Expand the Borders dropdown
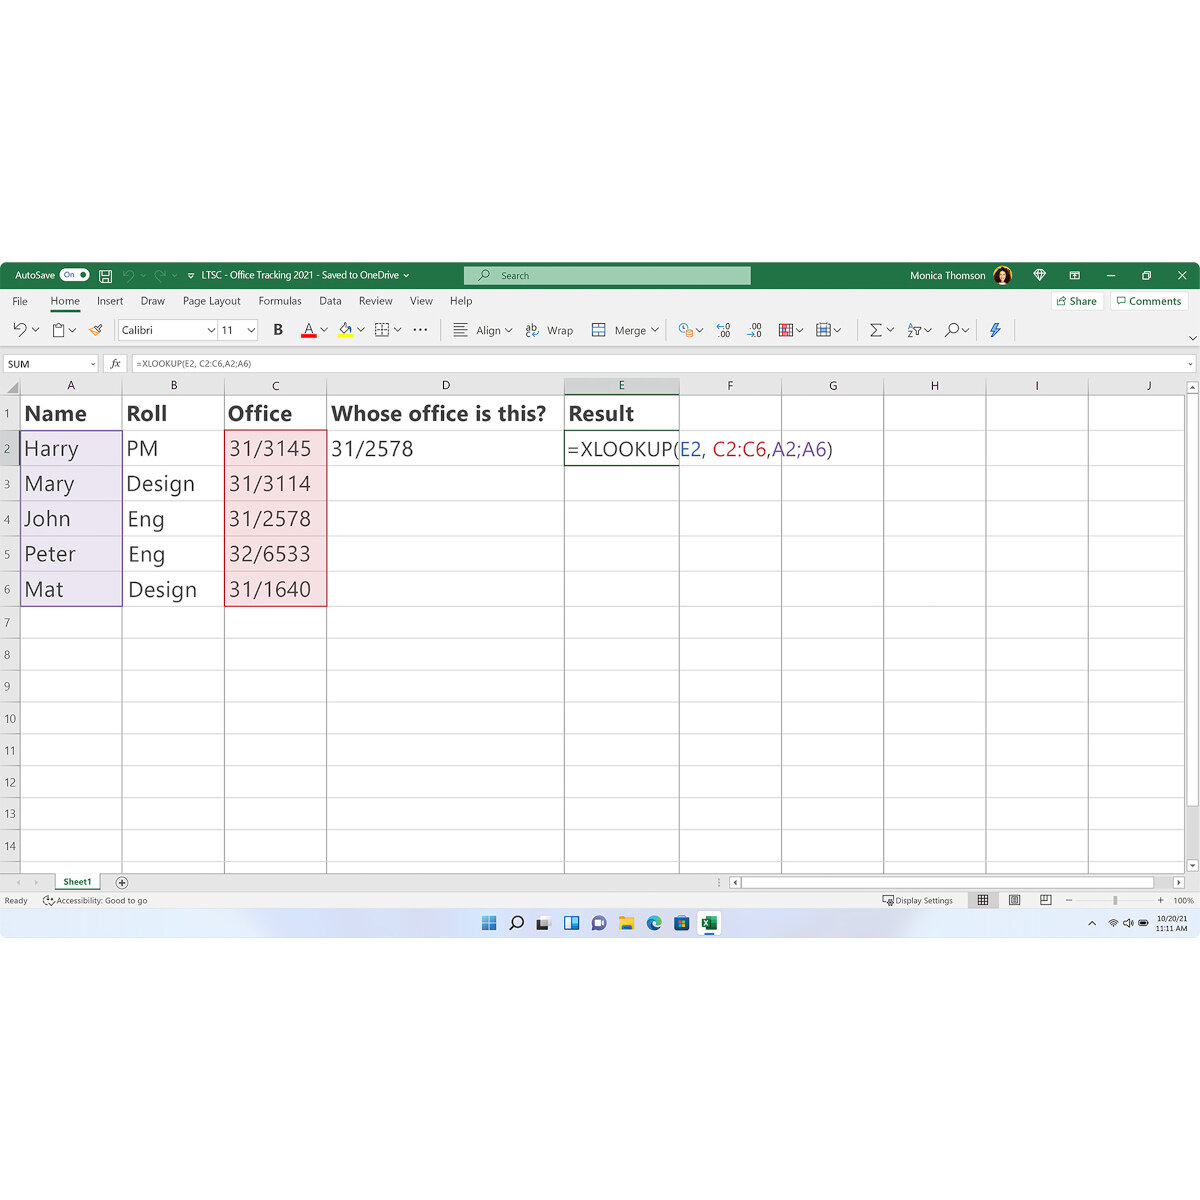Image resolution: width=1200 pixels, height=1200 pixels. click(397, 330)
